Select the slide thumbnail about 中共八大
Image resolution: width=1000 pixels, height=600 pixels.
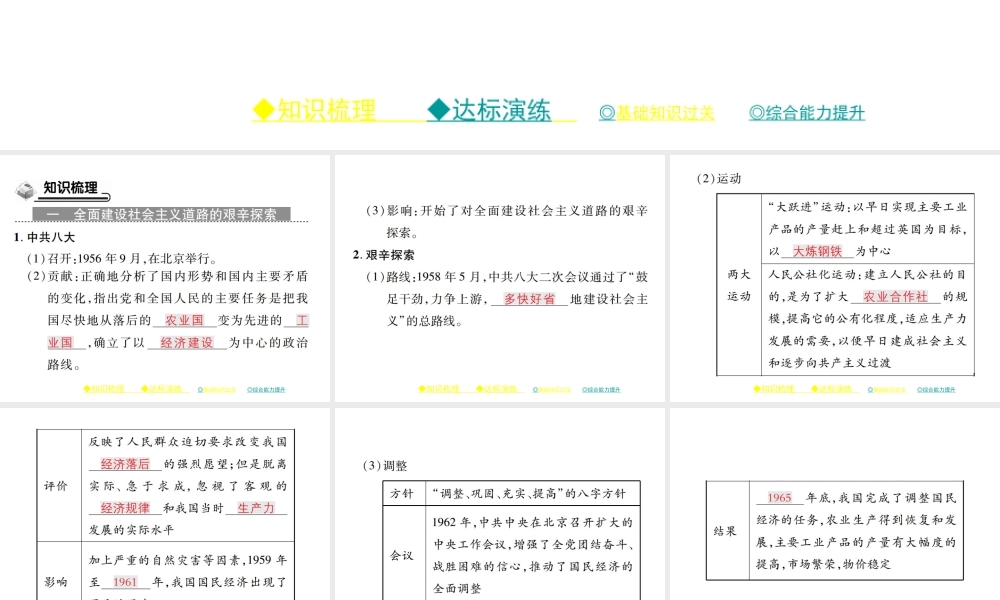tap(165, 279)
